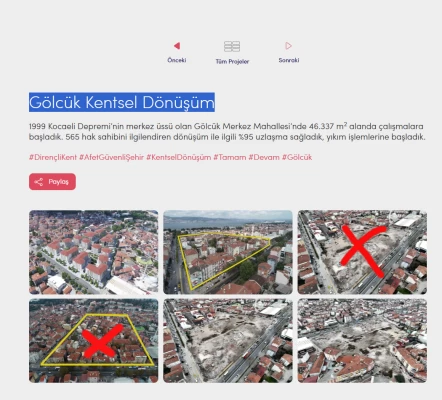Open the Tüm Projeler grid icon
Viewport: 442px width, 400px height.
point(232,46)
